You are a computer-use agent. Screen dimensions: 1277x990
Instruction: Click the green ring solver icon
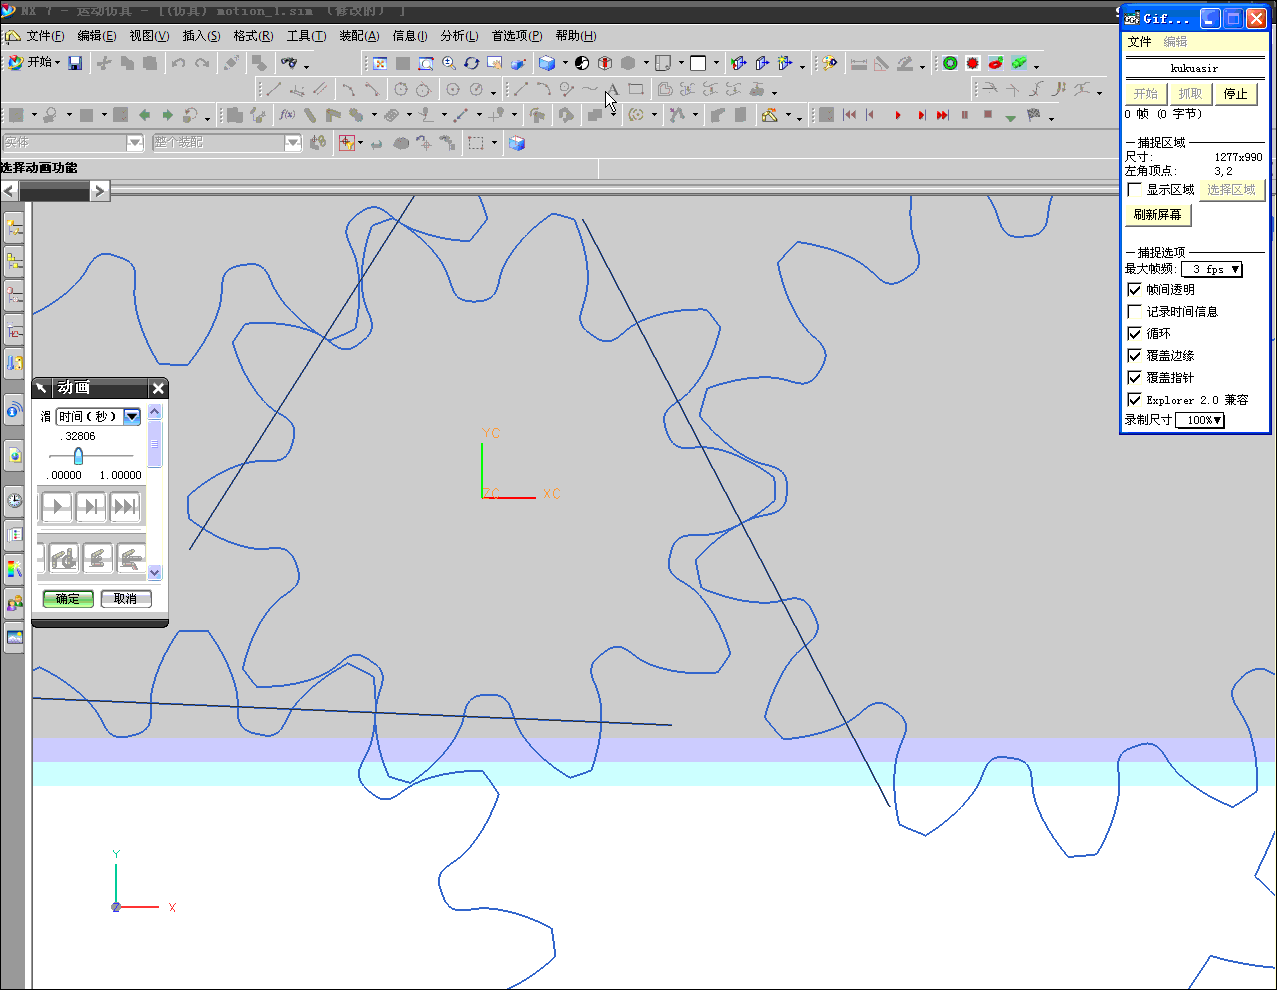coord(950,63)
